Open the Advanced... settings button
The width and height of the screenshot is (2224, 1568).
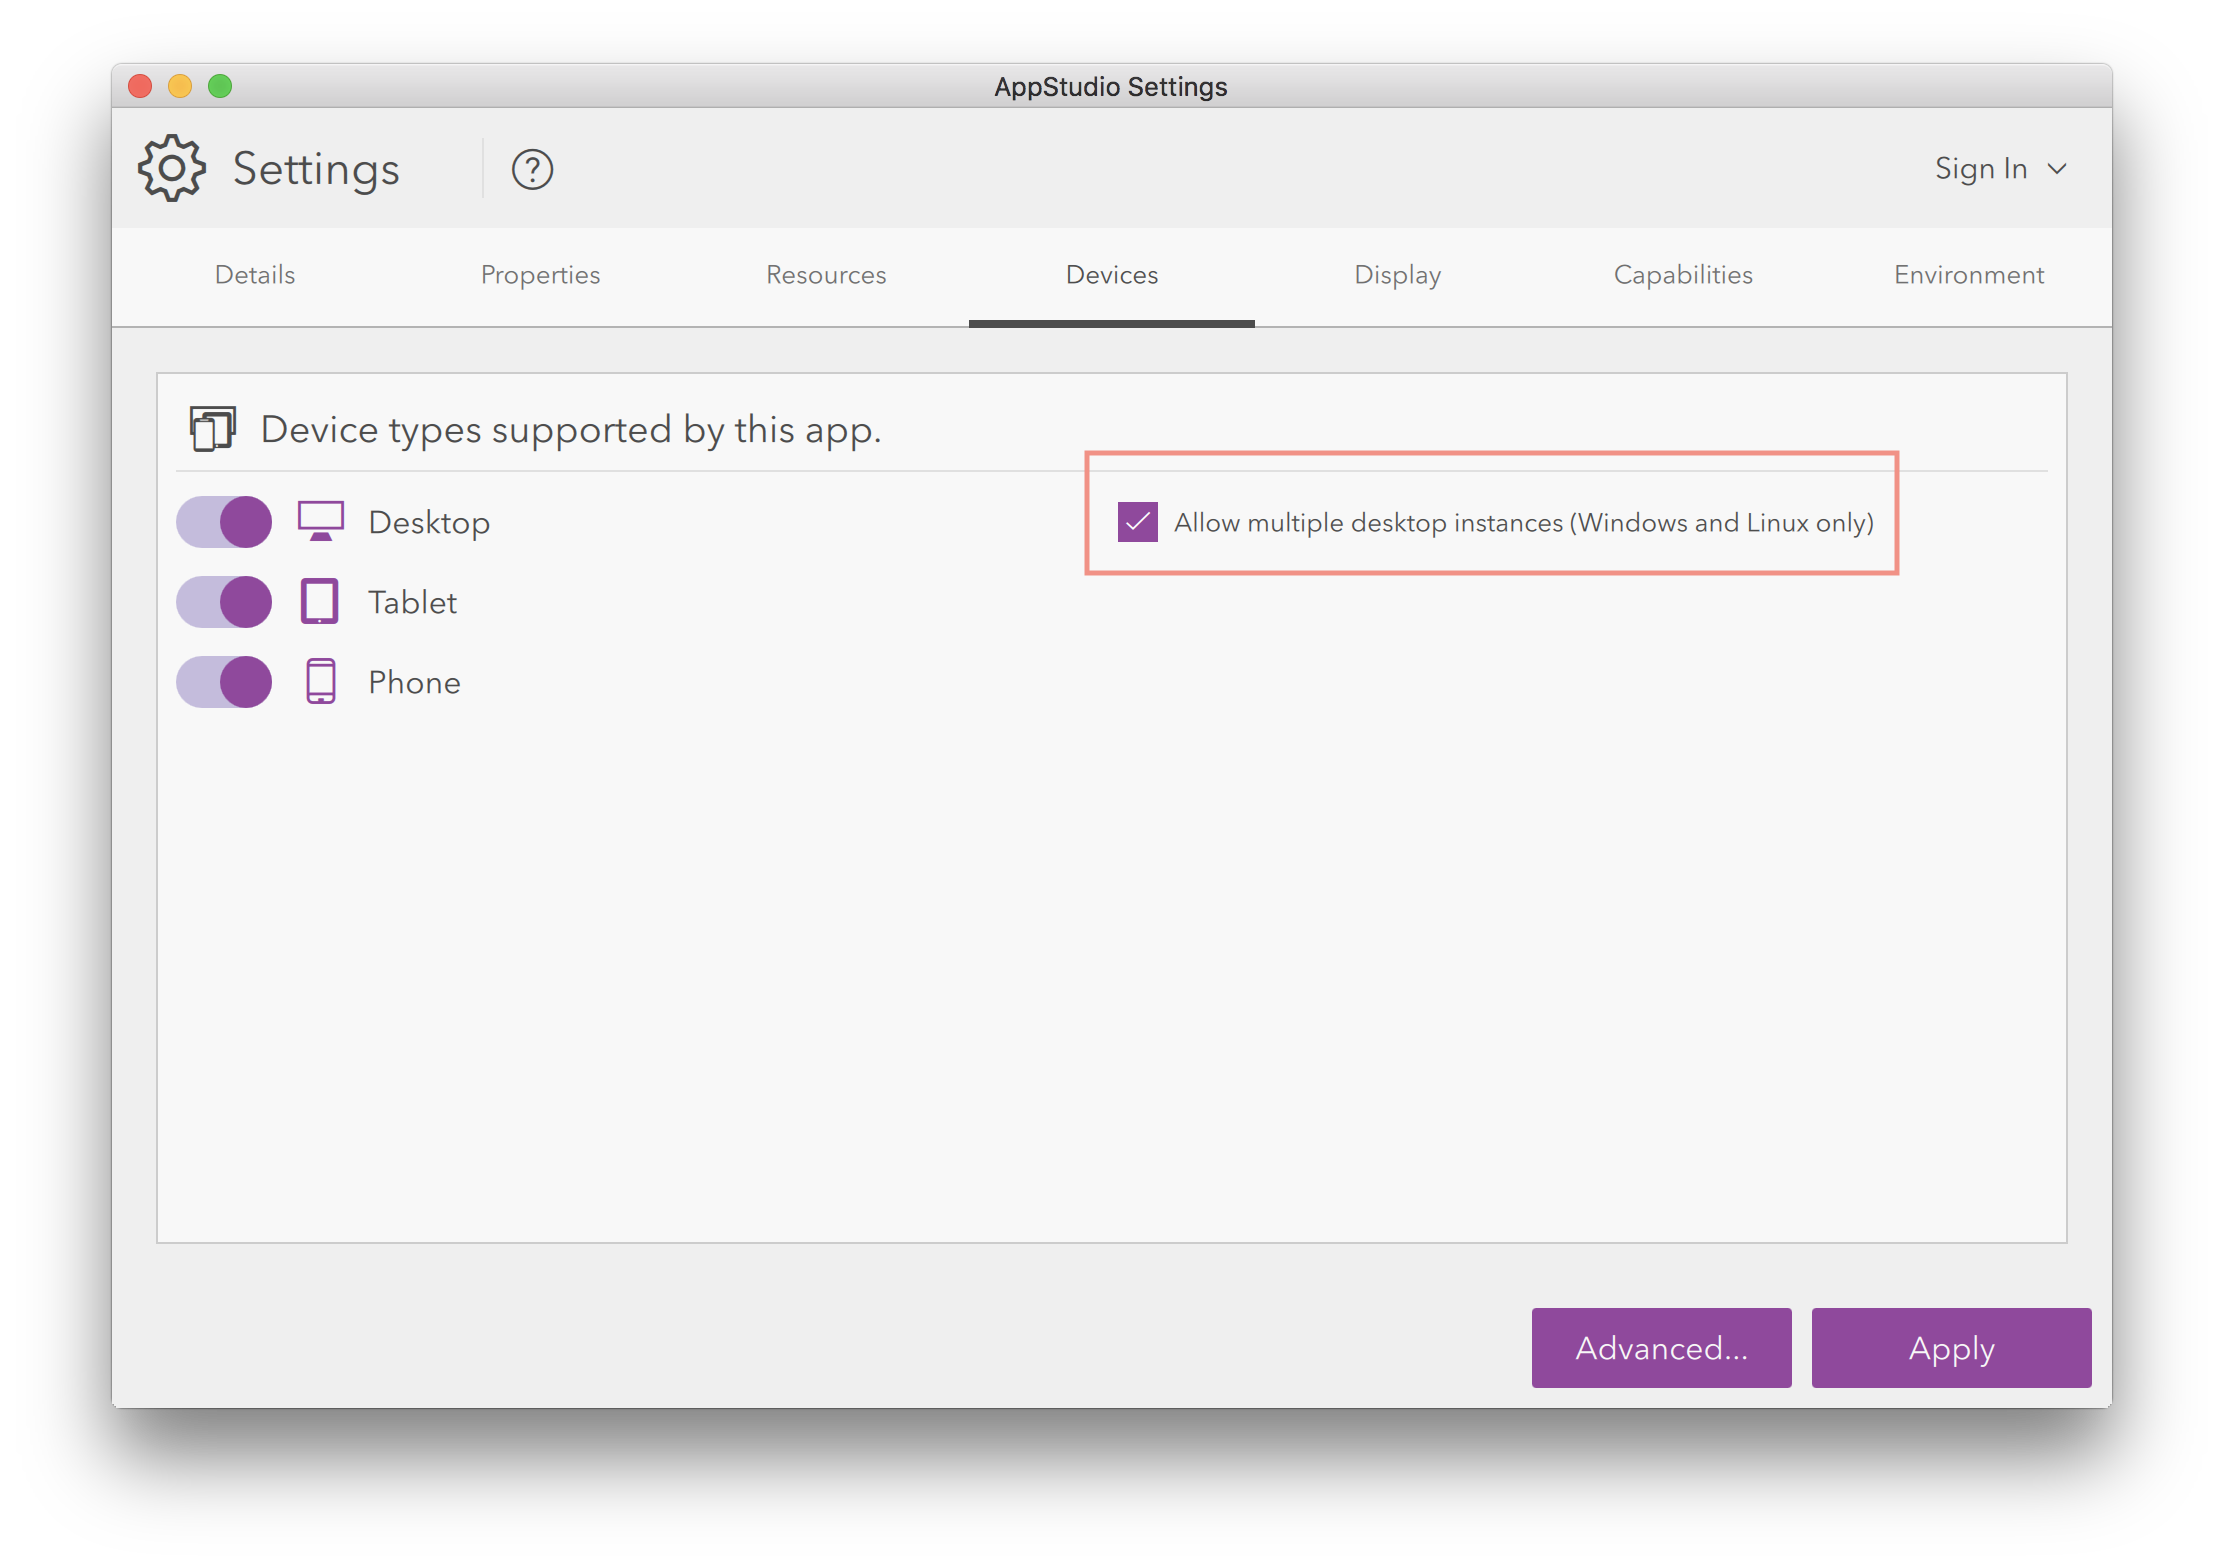click(1661, 1348)
